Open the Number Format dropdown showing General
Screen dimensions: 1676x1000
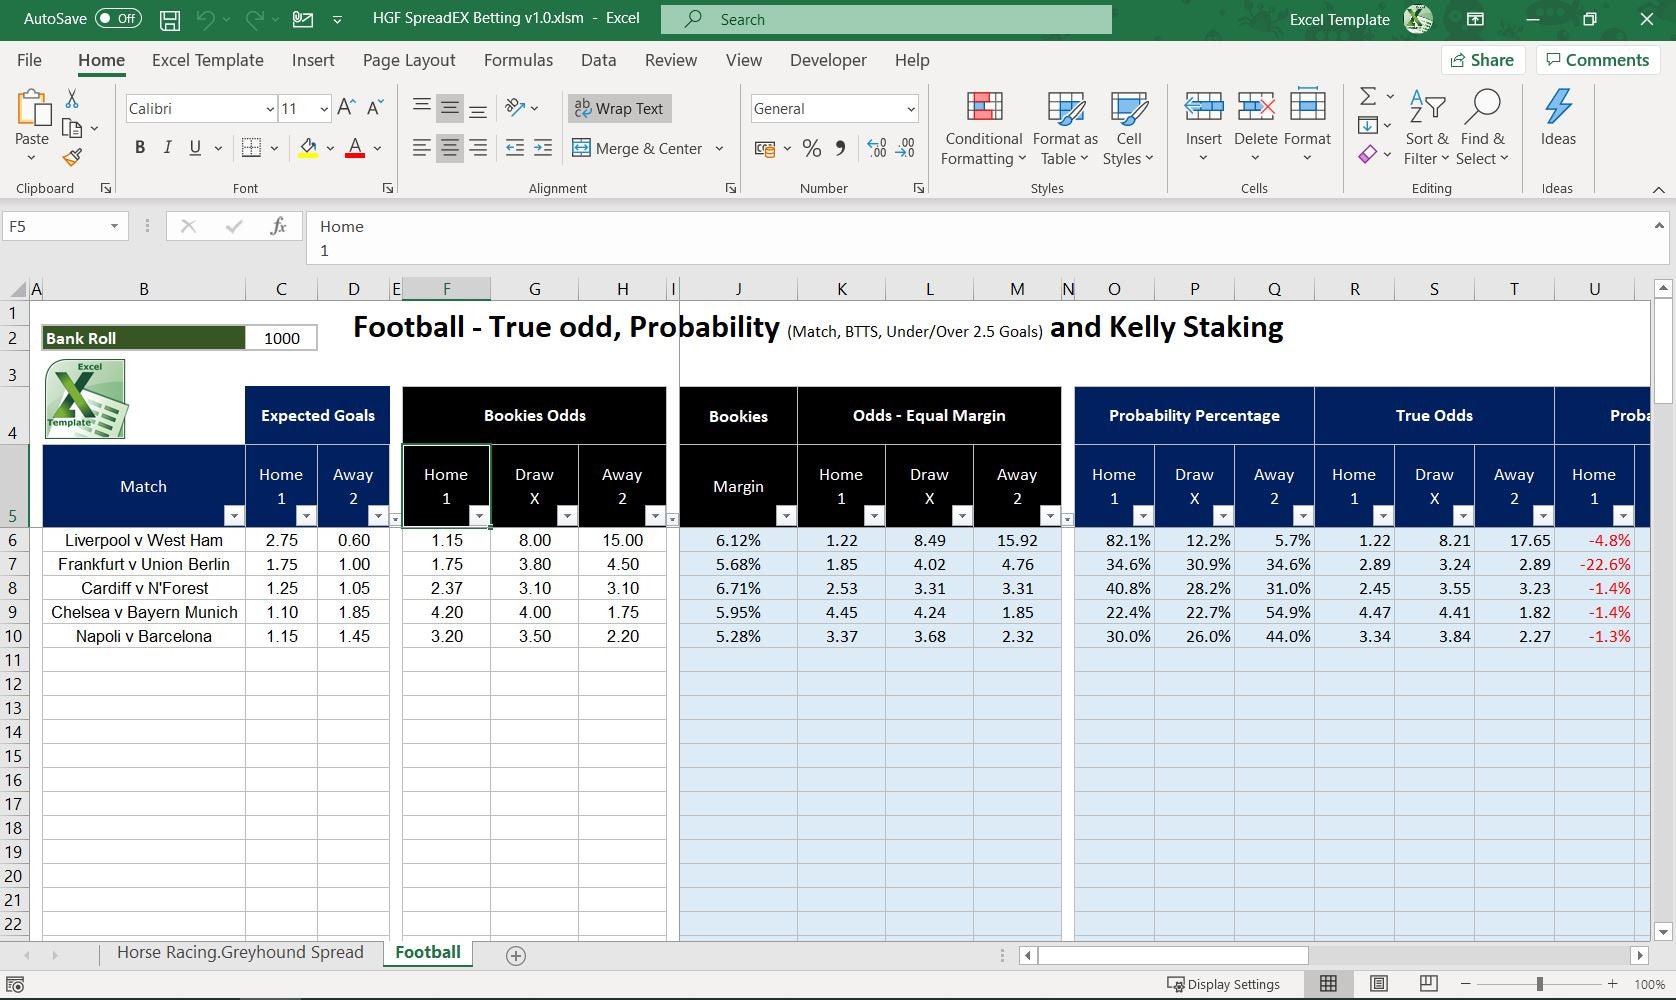tap(834, 108)
